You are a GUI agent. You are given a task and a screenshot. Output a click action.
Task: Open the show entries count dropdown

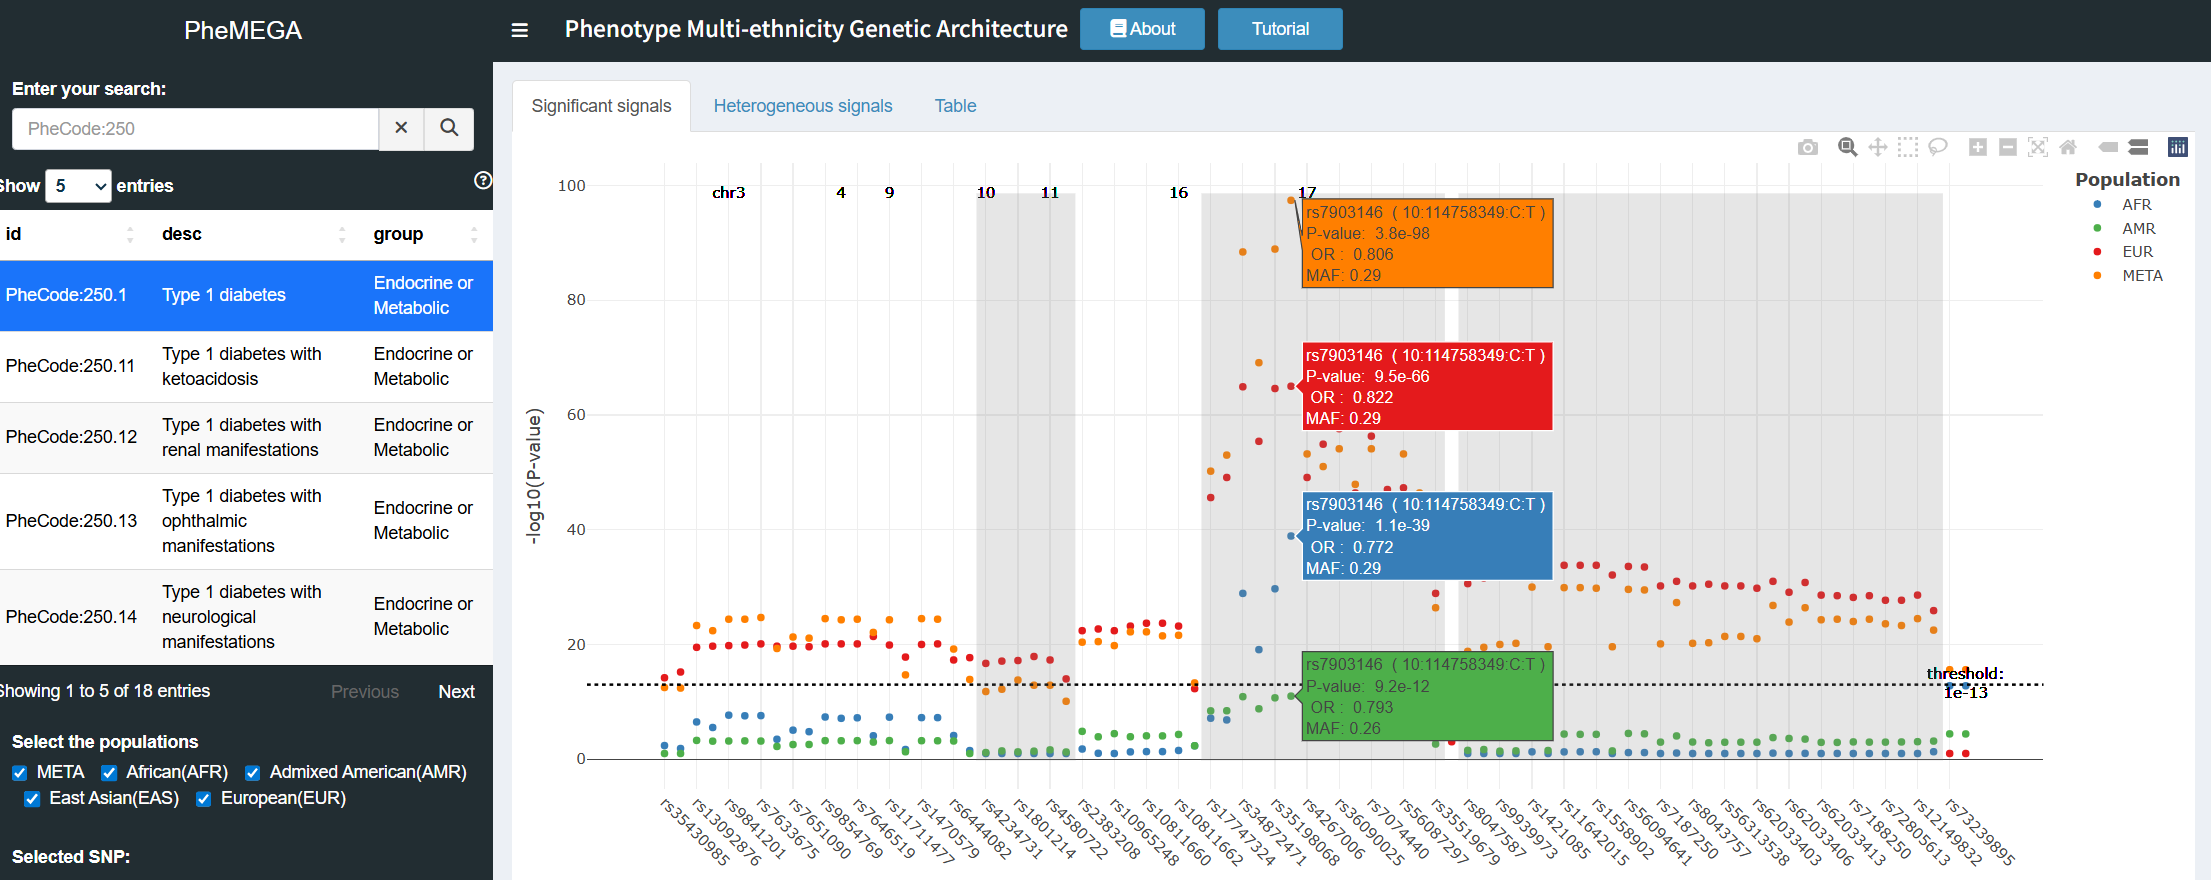(x=78, y=186)
